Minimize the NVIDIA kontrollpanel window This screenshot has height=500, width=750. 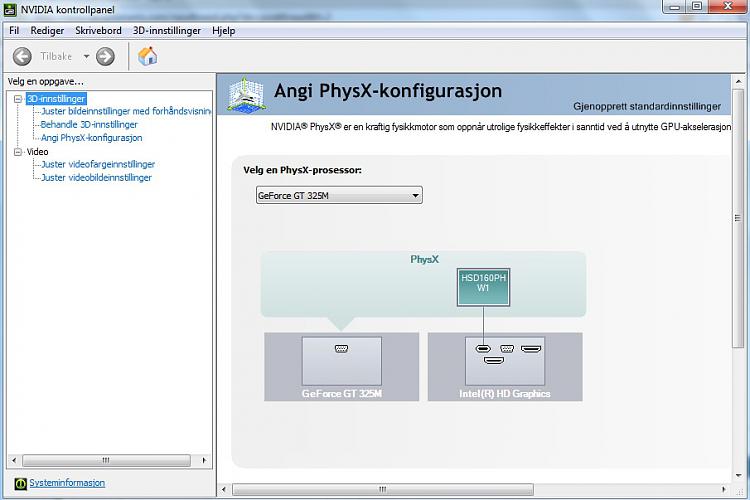pos(675,7)
